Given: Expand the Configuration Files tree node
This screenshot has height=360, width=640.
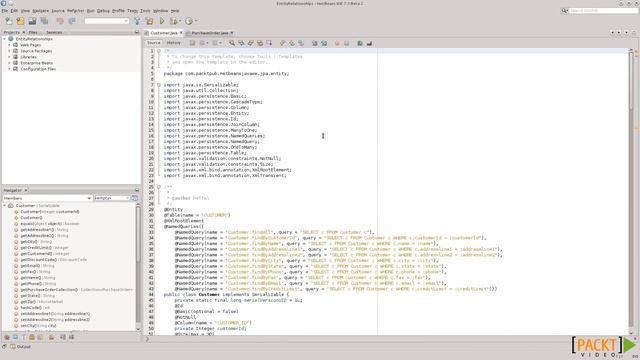Looking at the screenshot, I should coord(9,69).
